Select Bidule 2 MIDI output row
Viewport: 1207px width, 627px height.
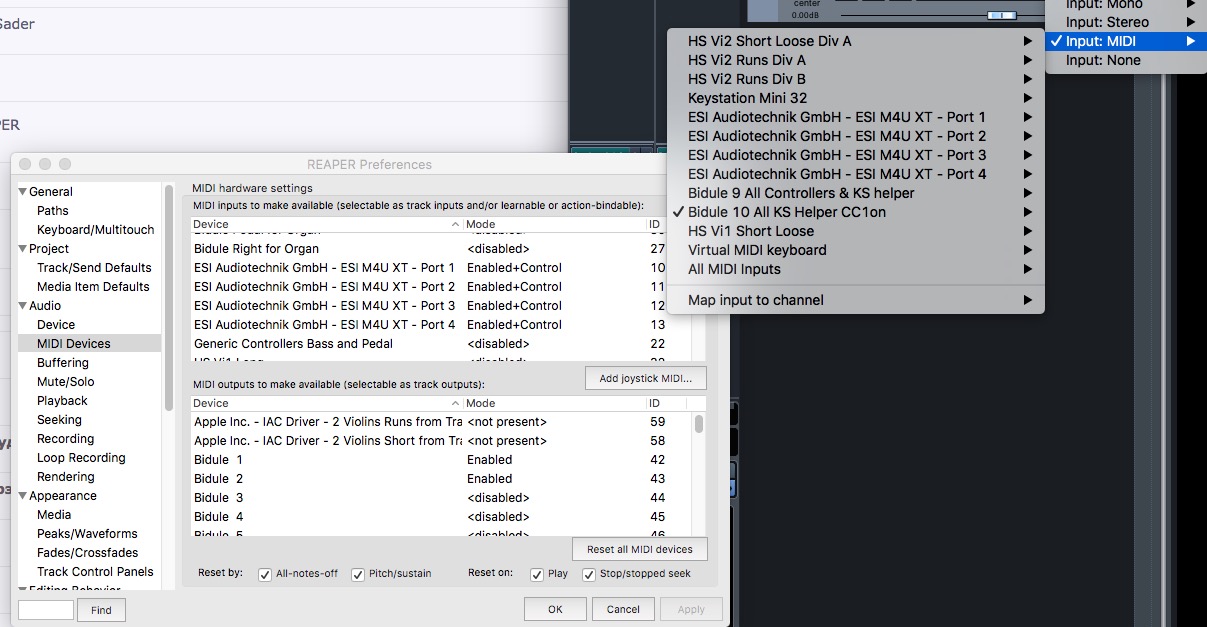coord(441,479)
